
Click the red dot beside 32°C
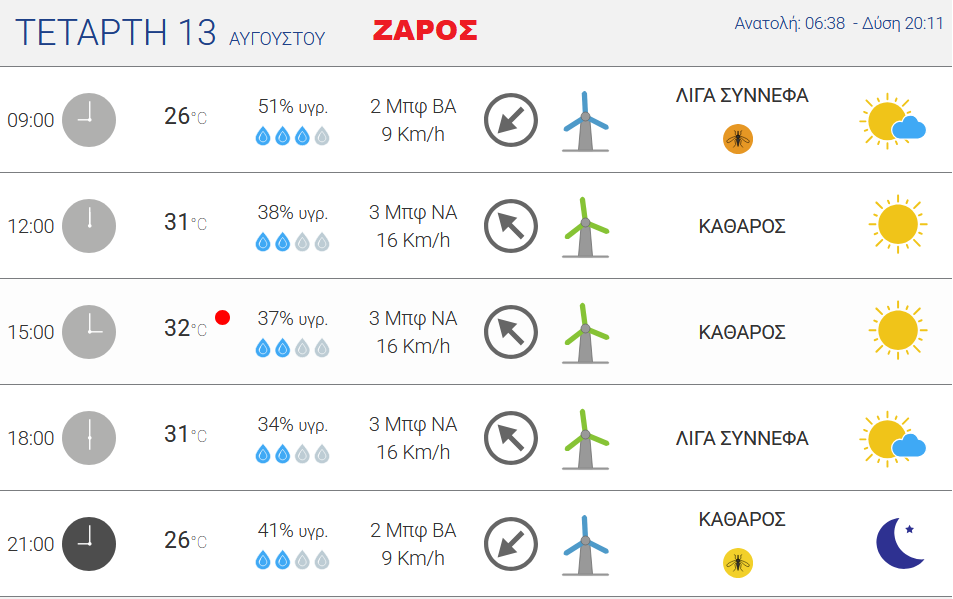pyautogui.click(x=222, y=318)
